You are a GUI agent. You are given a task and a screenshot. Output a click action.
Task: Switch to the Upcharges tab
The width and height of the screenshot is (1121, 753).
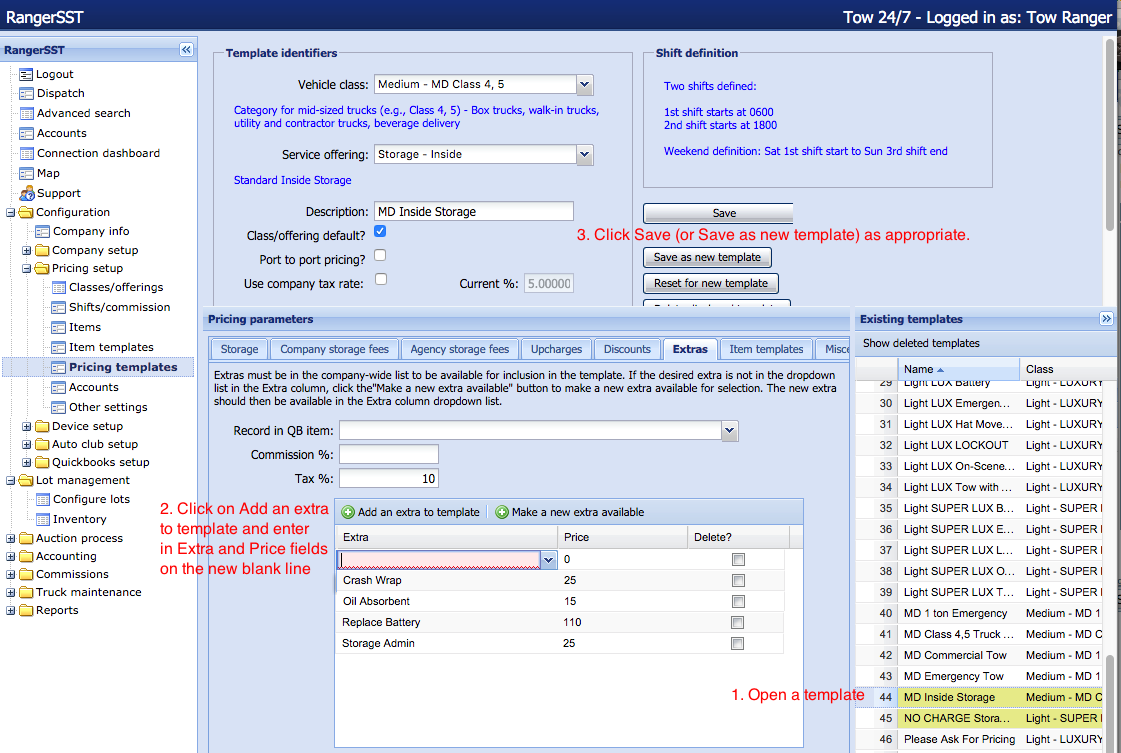[x=556, y=349]
